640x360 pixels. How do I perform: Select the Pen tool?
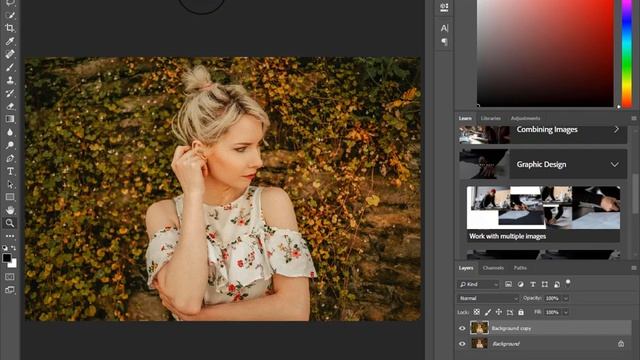[x=10, y=158]
